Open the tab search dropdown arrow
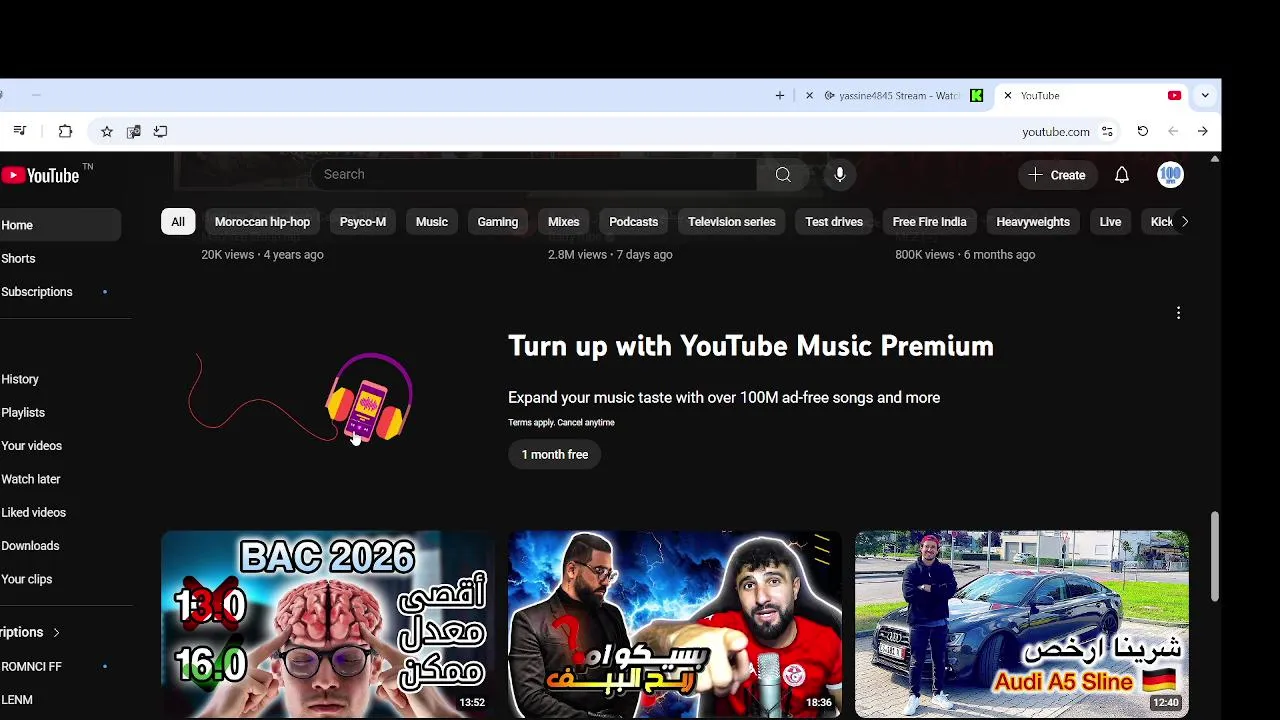The image size is (1280, 720). [x=1204, y=96]
